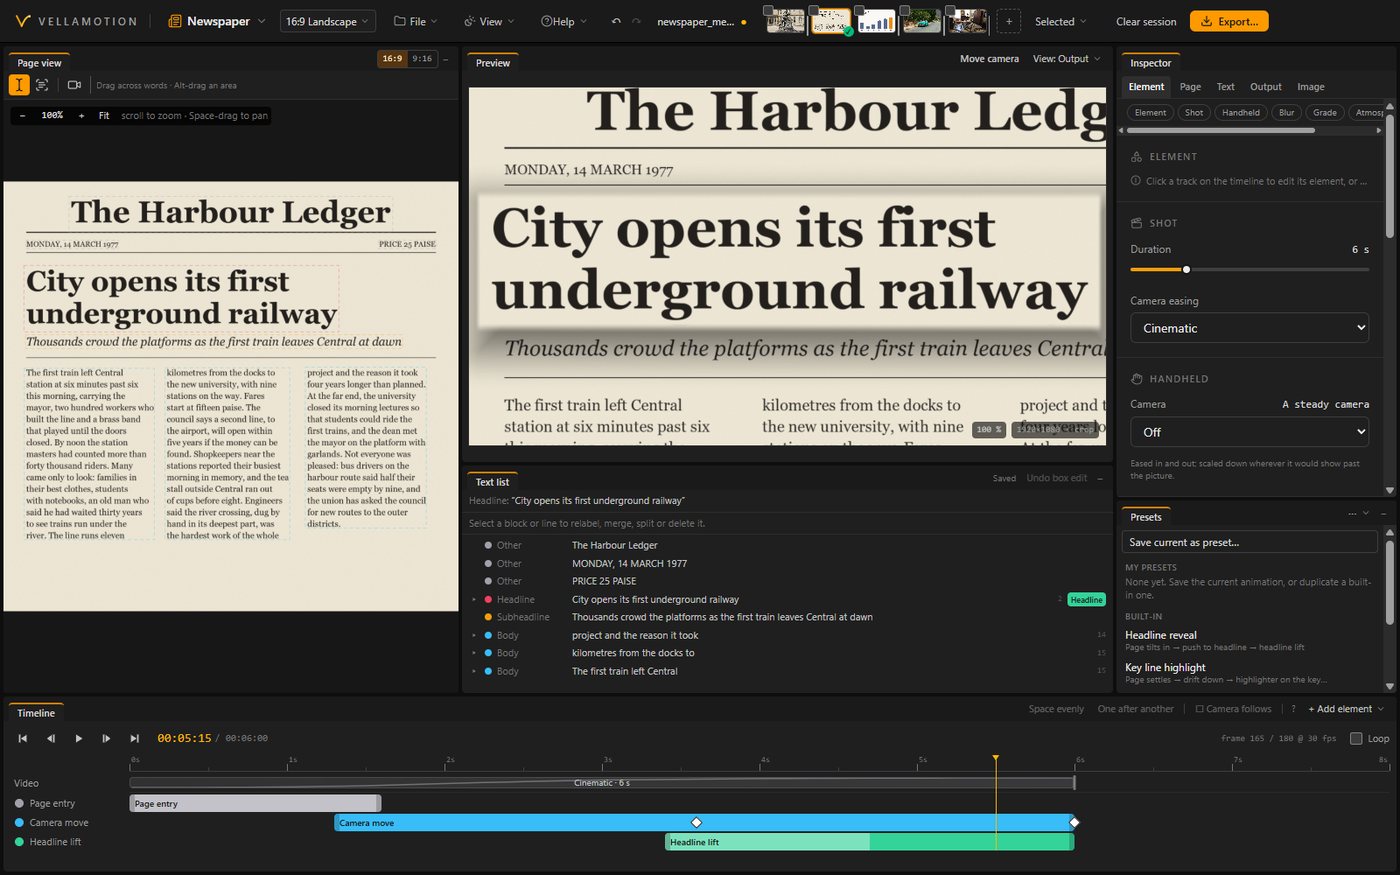Switch to the Output tab in Inspector

tap(1266, 87)
